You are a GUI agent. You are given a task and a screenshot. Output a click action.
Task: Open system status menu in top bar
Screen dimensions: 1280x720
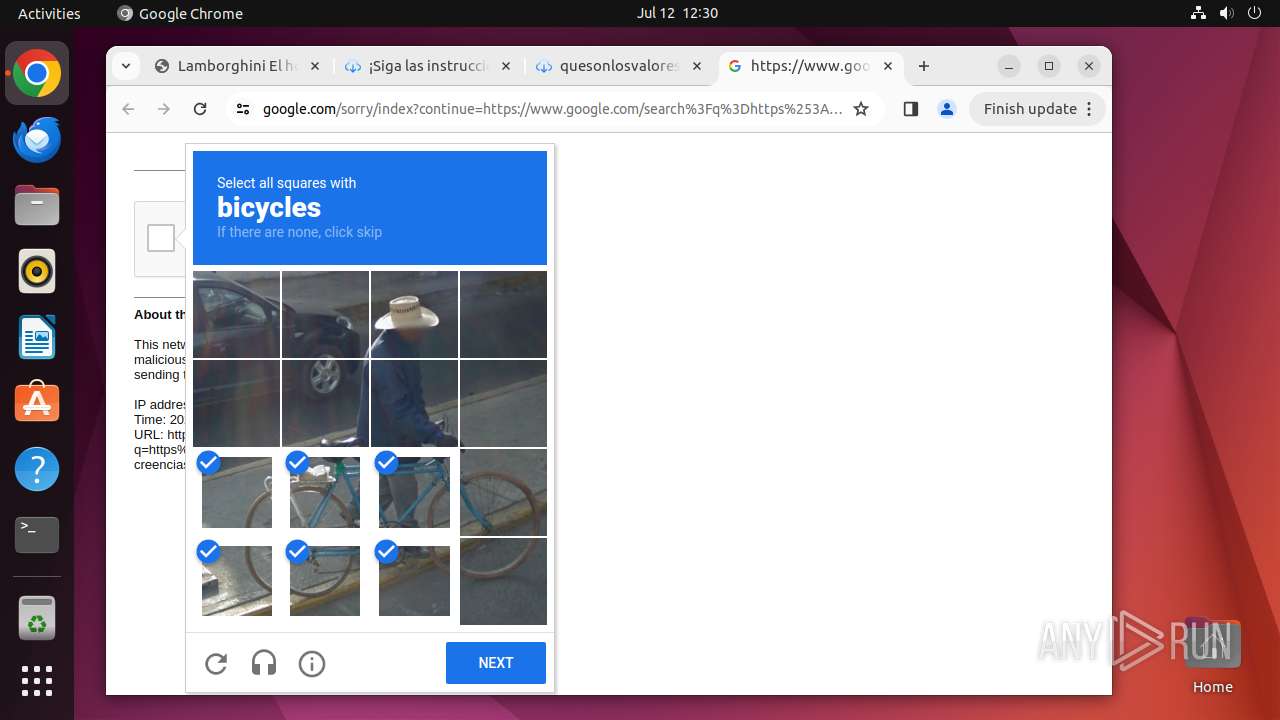pos(1227,13)
